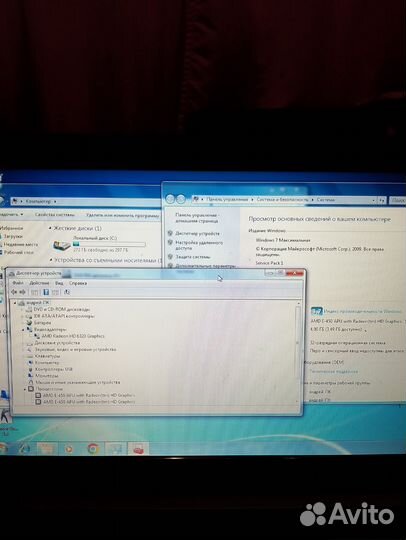This screenshot has height=540, width=406.
Task: Click the Контроллеры USB icon
Action: click(31, 369)
